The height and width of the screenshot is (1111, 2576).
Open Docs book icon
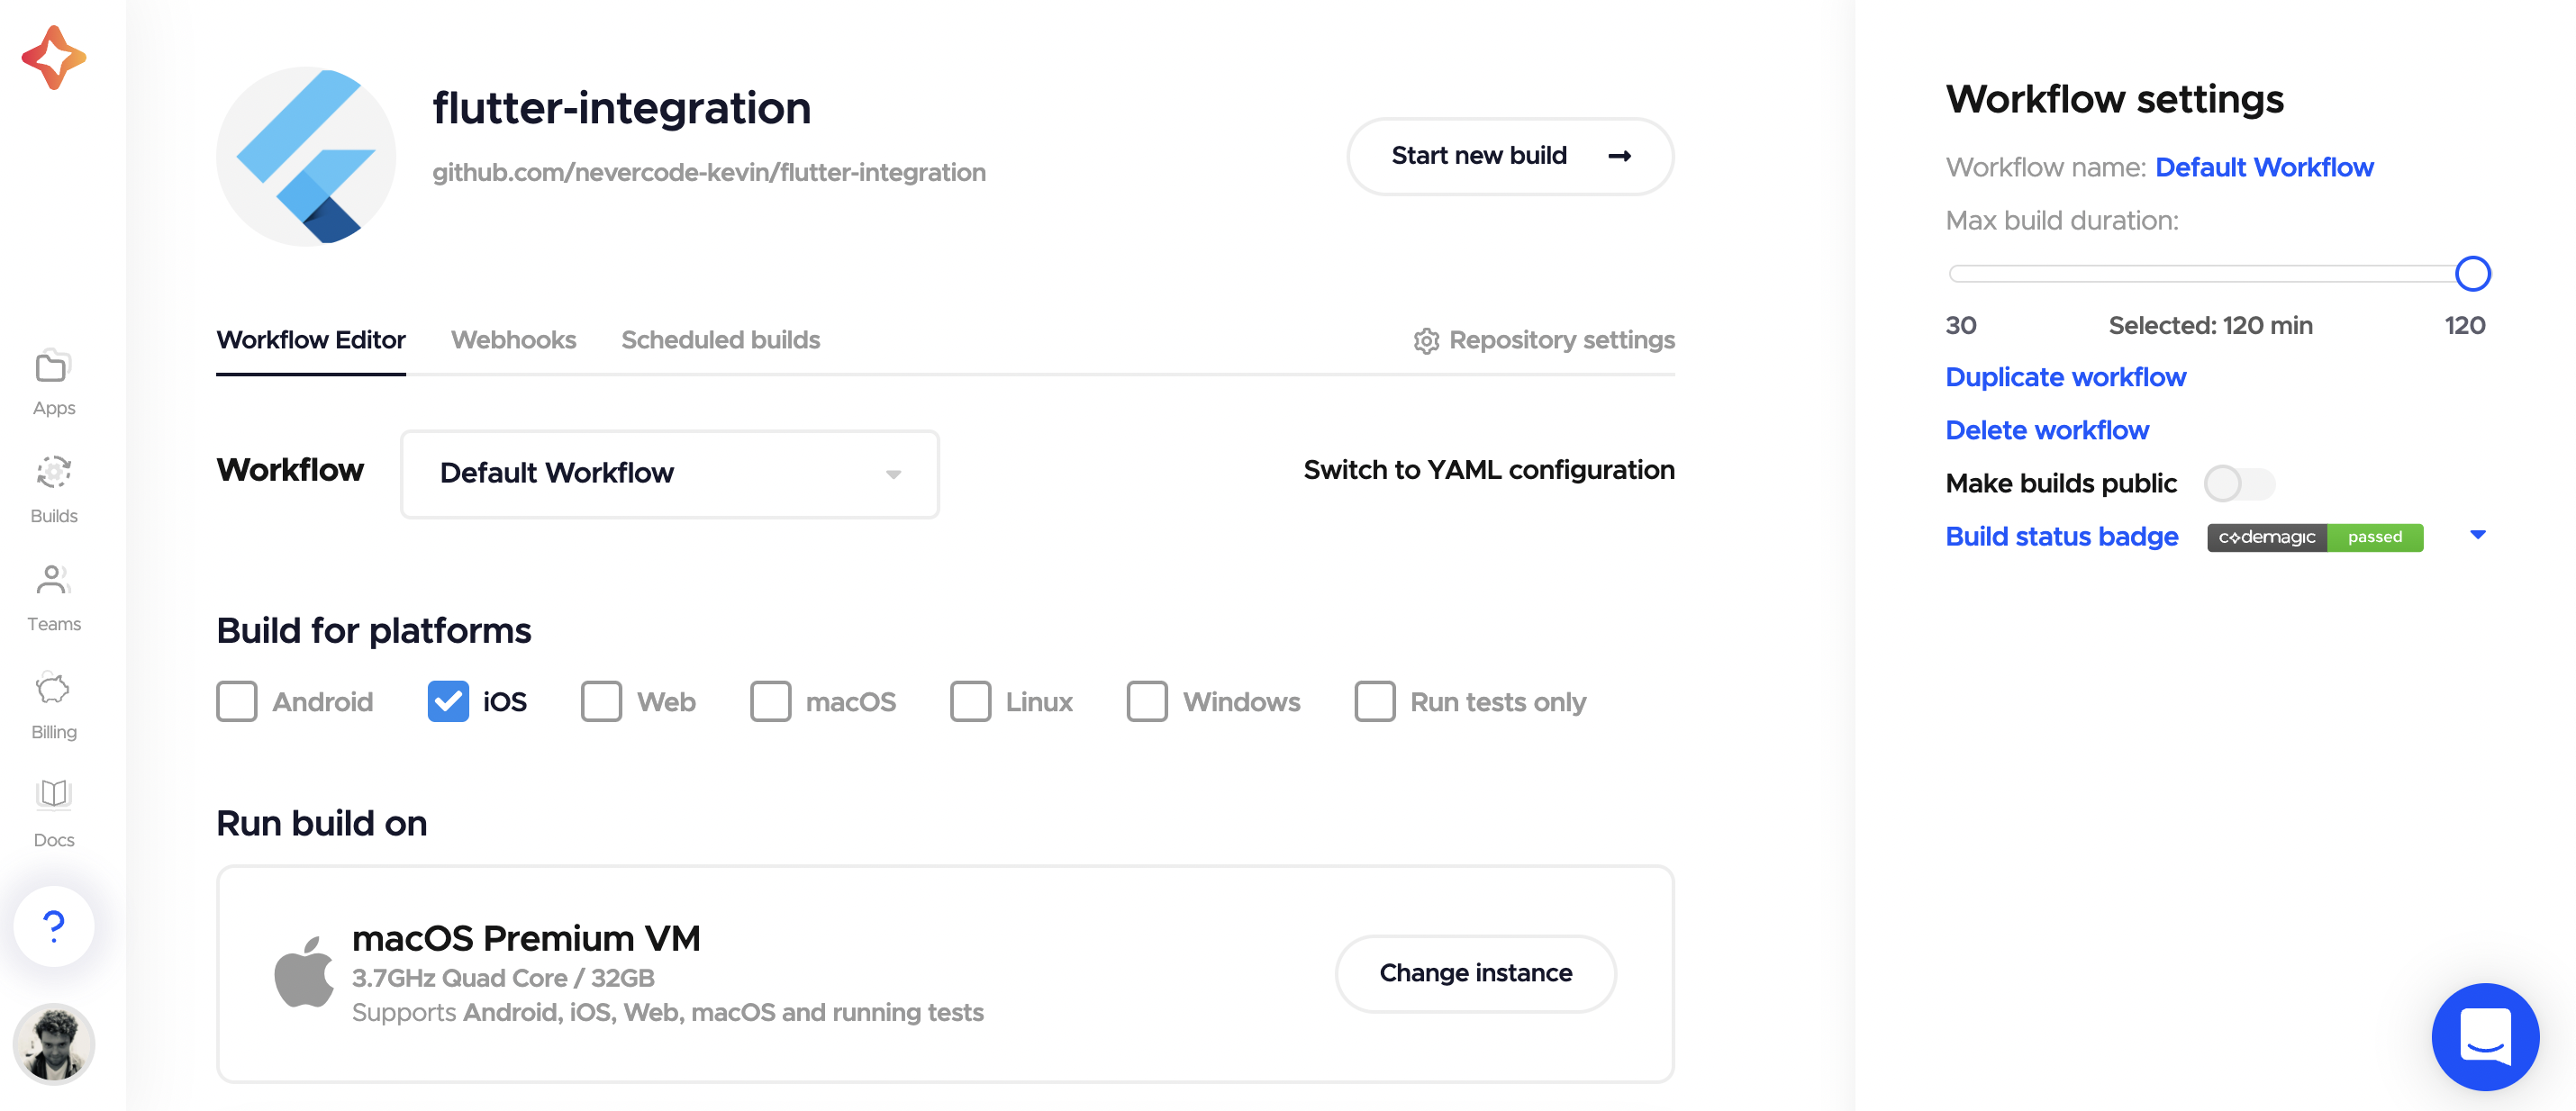(53, 813)
